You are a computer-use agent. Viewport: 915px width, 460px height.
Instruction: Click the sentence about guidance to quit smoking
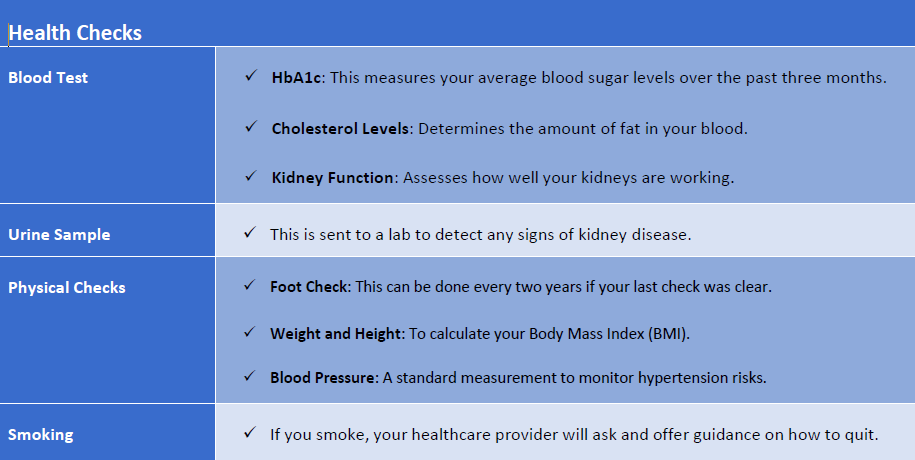(x=574, y=435)
